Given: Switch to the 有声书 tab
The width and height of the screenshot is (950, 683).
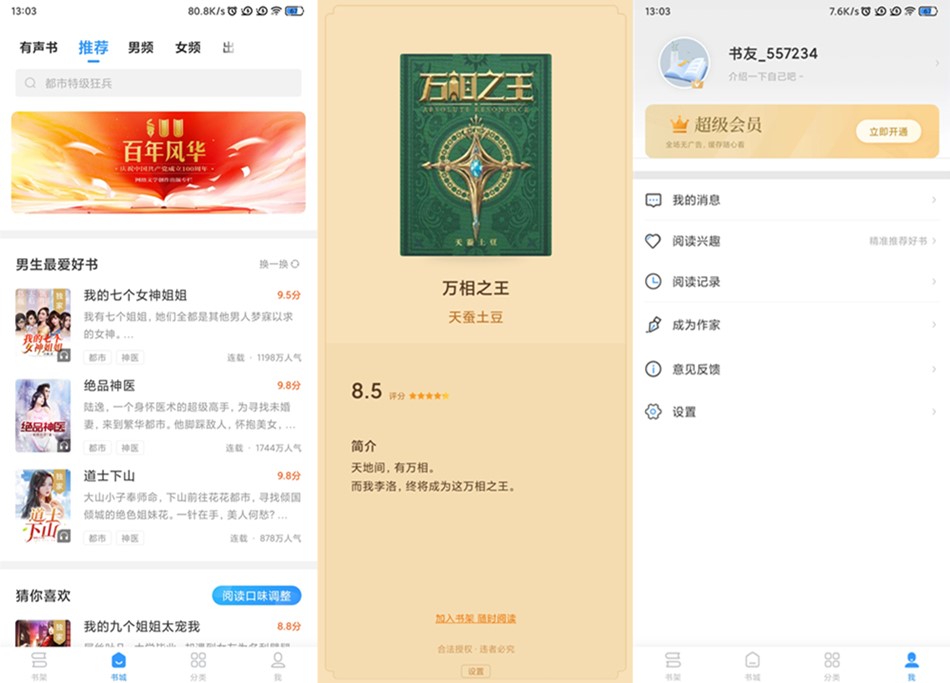Looking at the screenshot, I should [x=39, y=47].
